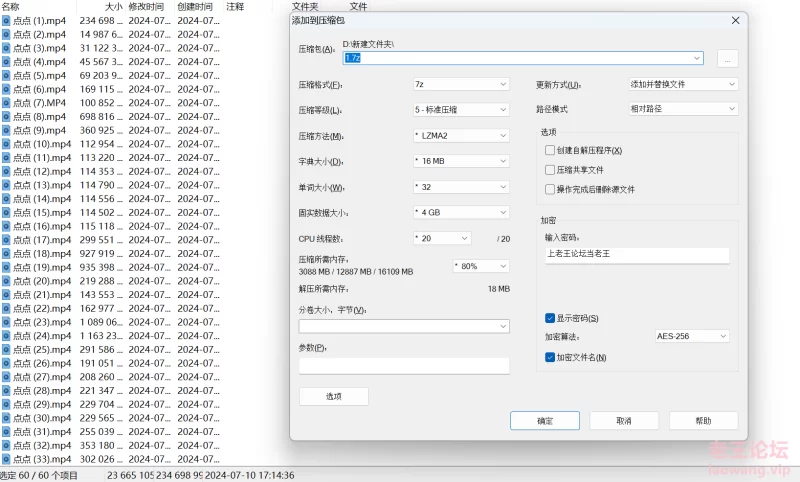The height and width of the screenshot is (482, 800).
Task: Expand the 路径模式 相对路径 dropdown
Action: (x=683, y=109)
